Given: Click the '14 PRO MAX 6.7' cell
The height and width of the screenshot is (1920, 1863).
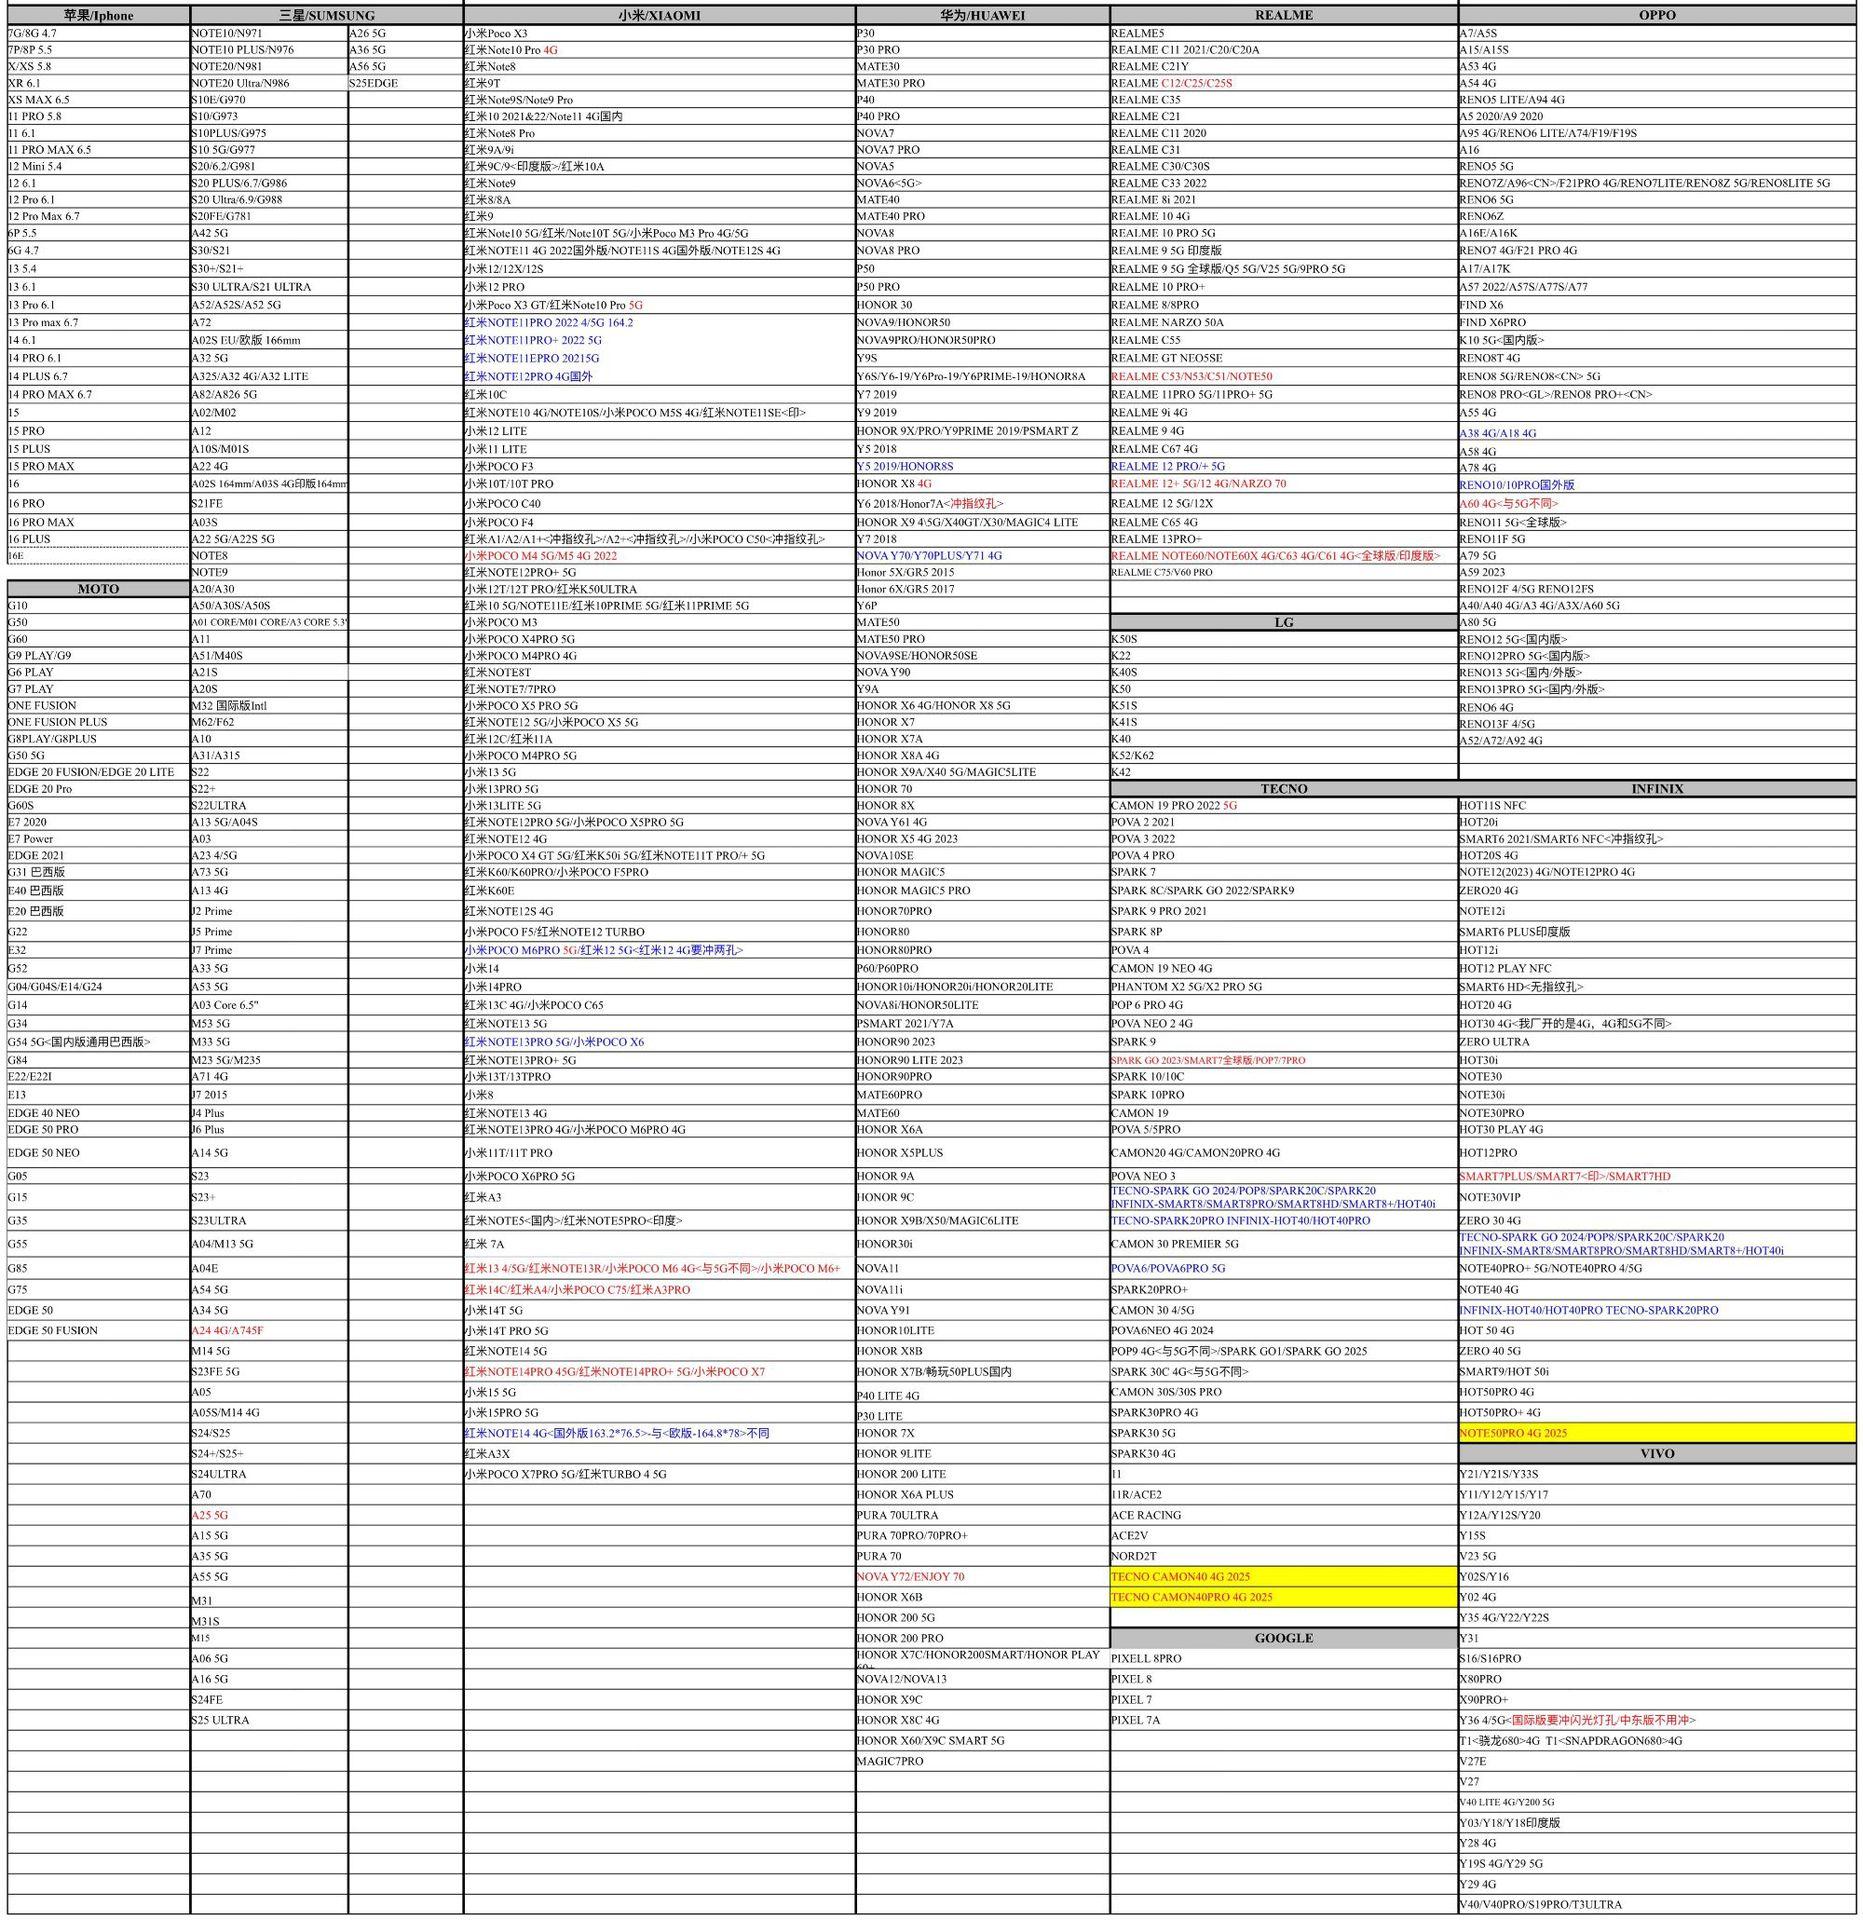Looking at the screenshot, I should [x=98, y=394].
